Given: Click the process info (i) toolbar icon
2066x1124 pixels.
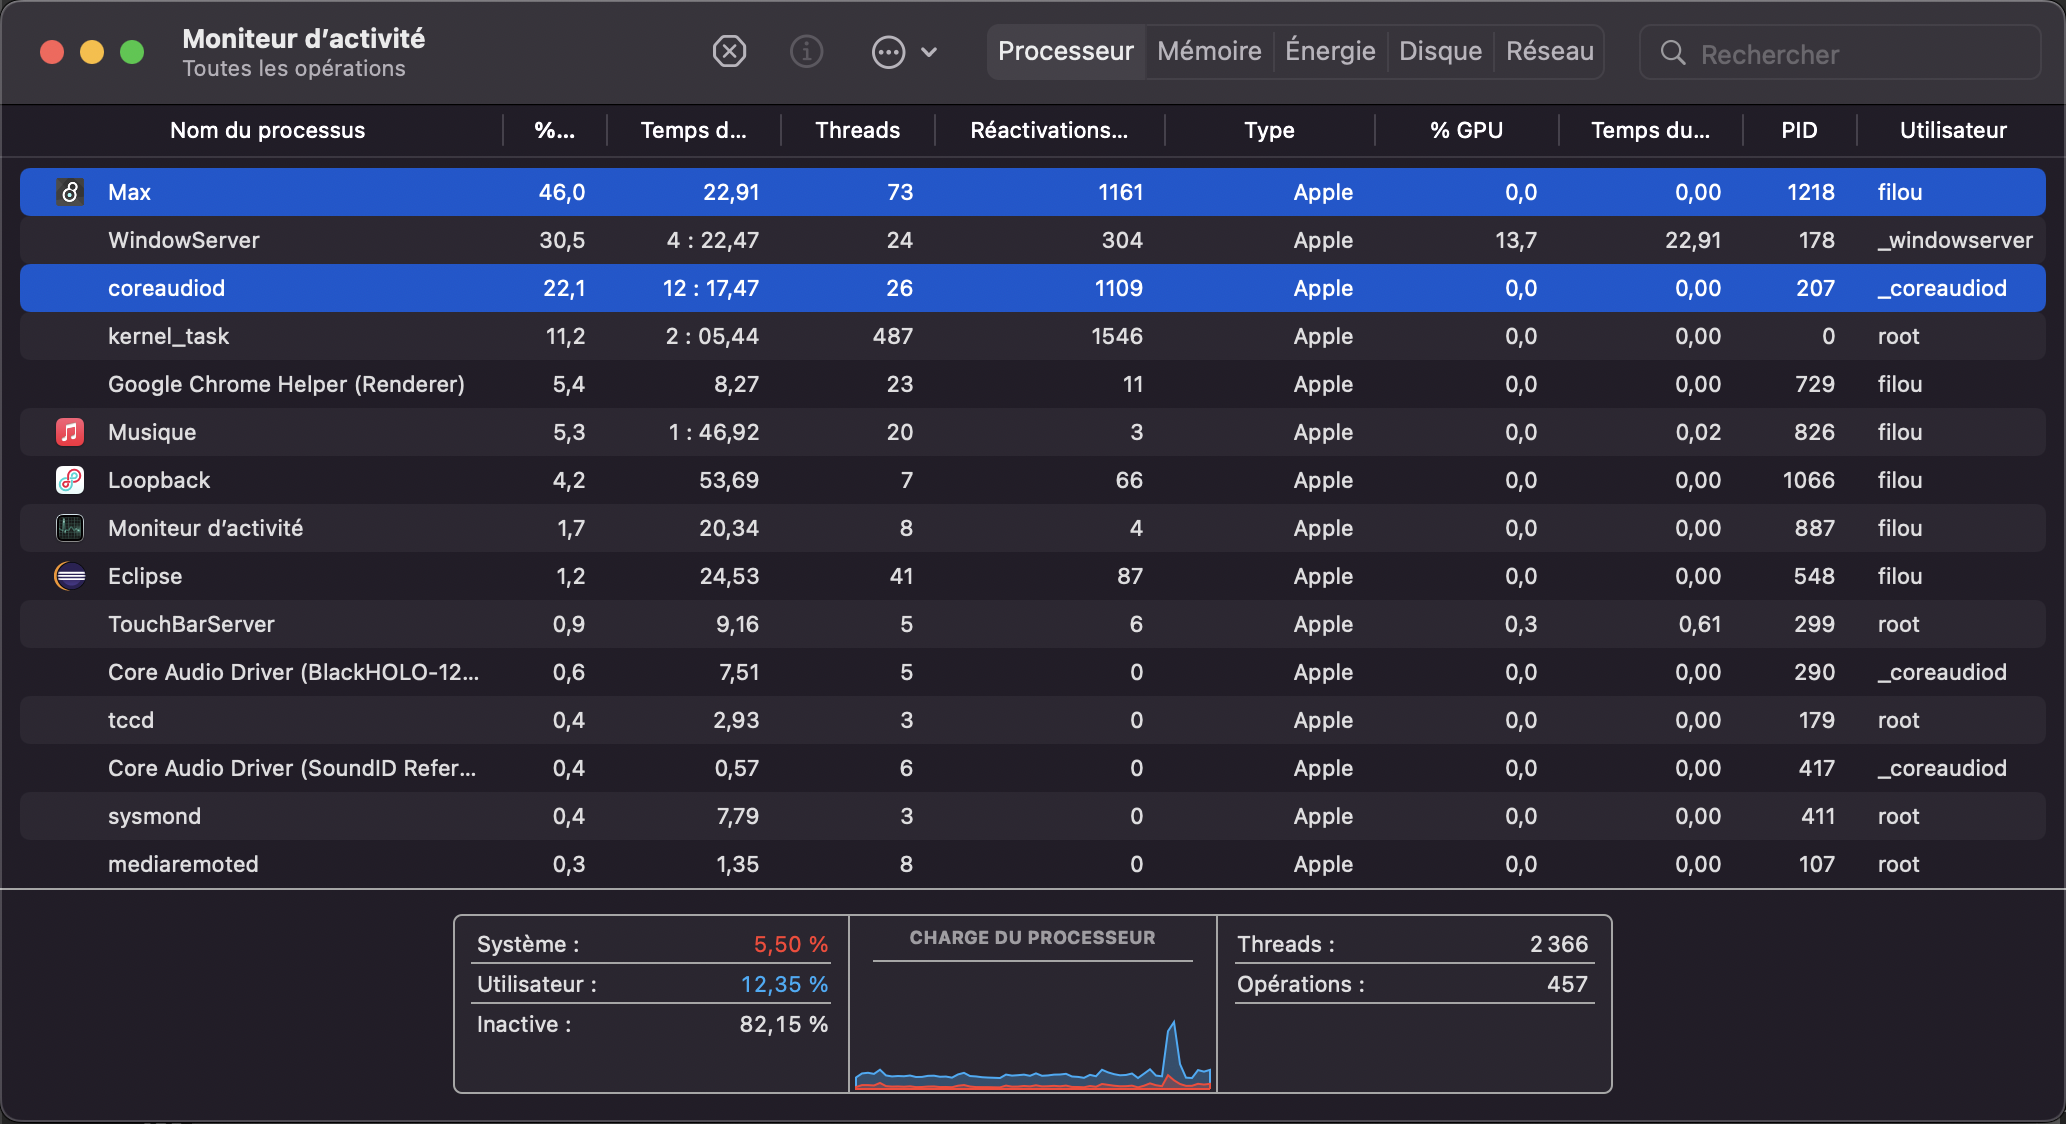Looking at the screenshot, I should (x=806, y=51).
